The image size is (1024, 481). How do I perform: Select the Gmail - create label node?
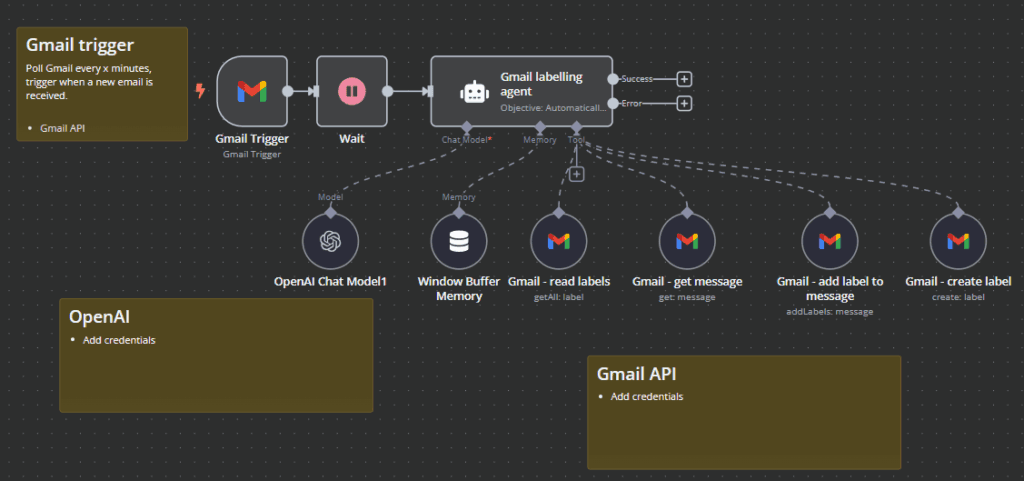coord(957,241)
